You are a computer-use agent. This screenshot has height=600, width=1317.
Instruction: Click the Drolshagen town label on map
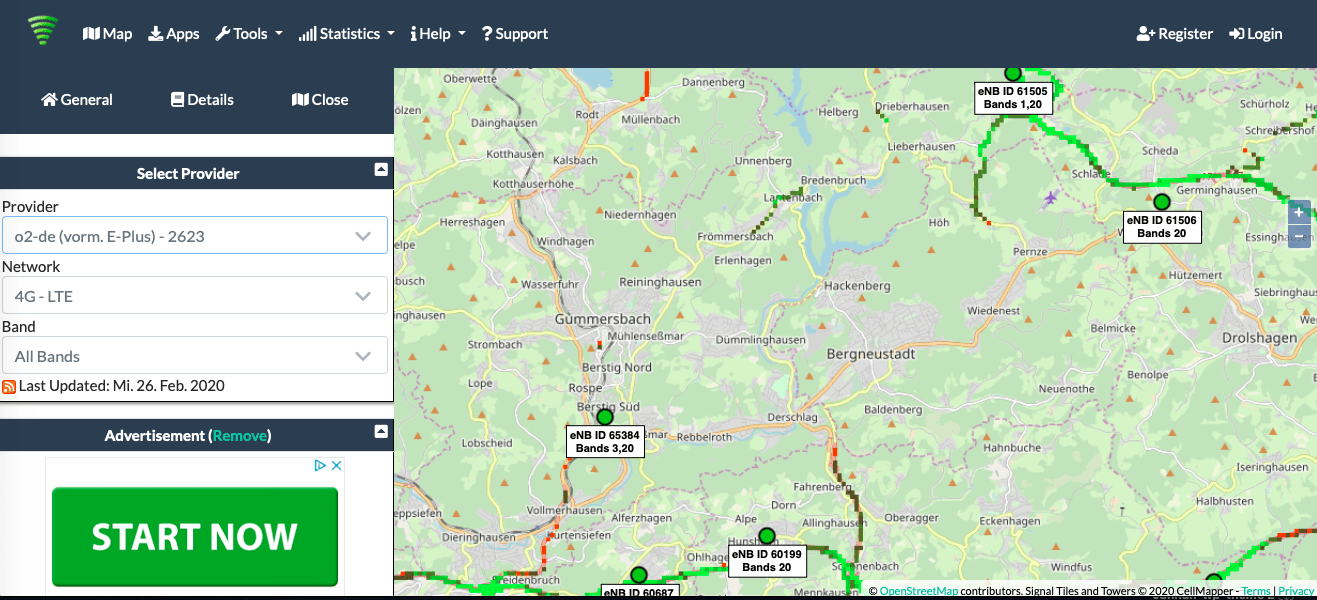1259,338
